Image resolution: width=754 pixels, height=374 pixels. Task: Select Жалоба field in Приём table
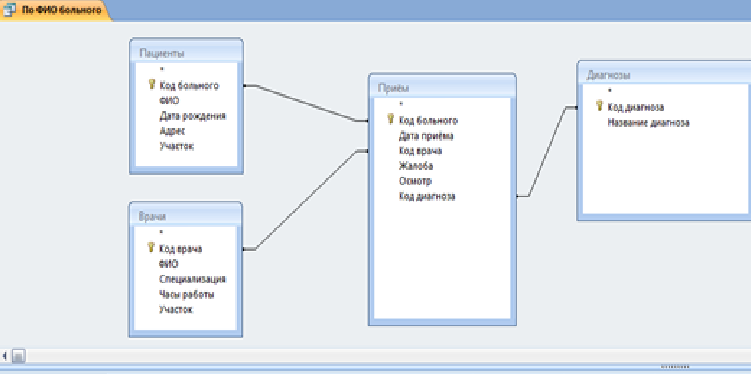[x=415, y=166]
